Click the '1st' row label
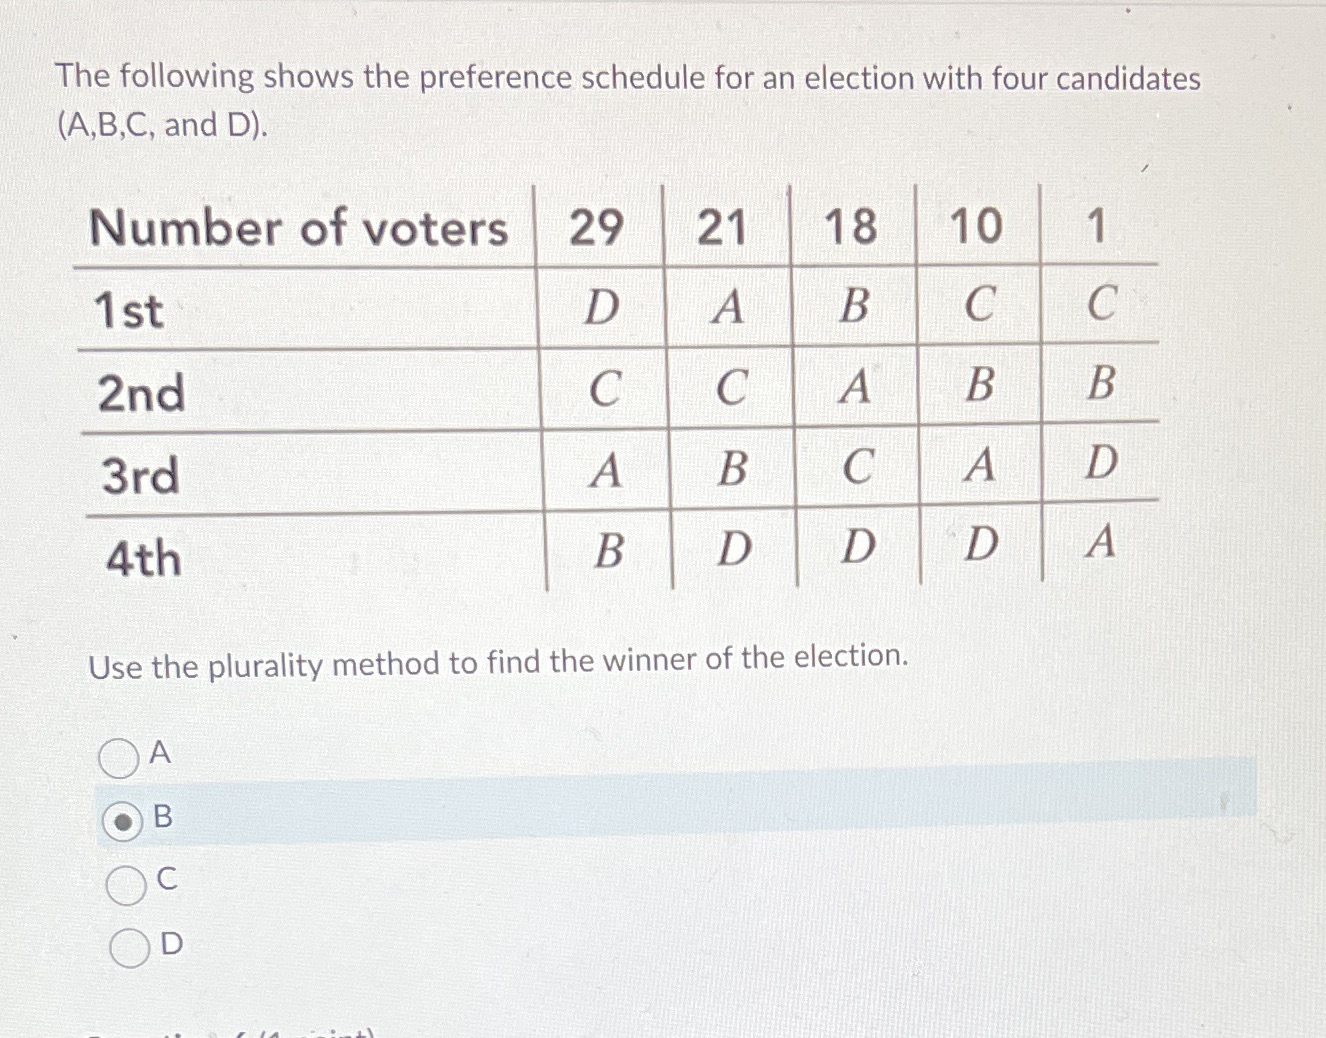Viewport: 1326px width, 1038px height. (x=128, y=310)
